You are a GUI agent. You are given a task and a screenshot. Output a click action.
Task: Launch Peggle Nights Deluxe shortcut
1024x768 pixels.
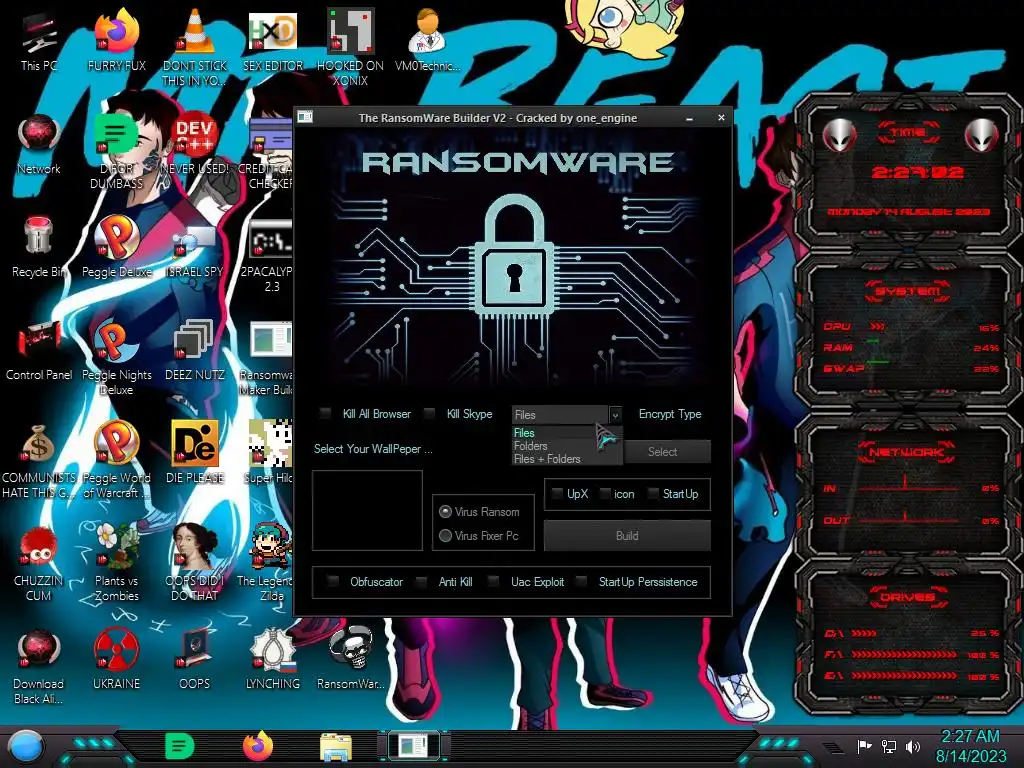[x=116, y=358]
